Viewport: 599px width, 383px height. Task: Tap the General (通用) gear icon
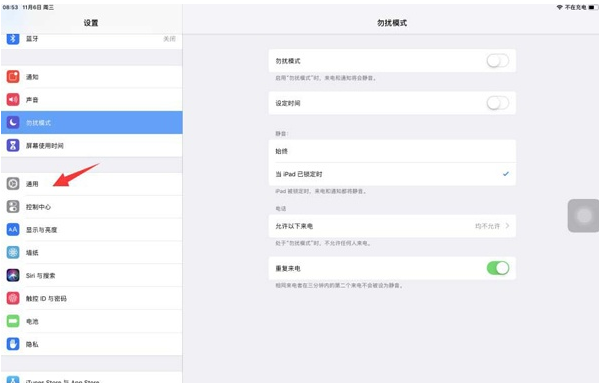pos(13,184)
